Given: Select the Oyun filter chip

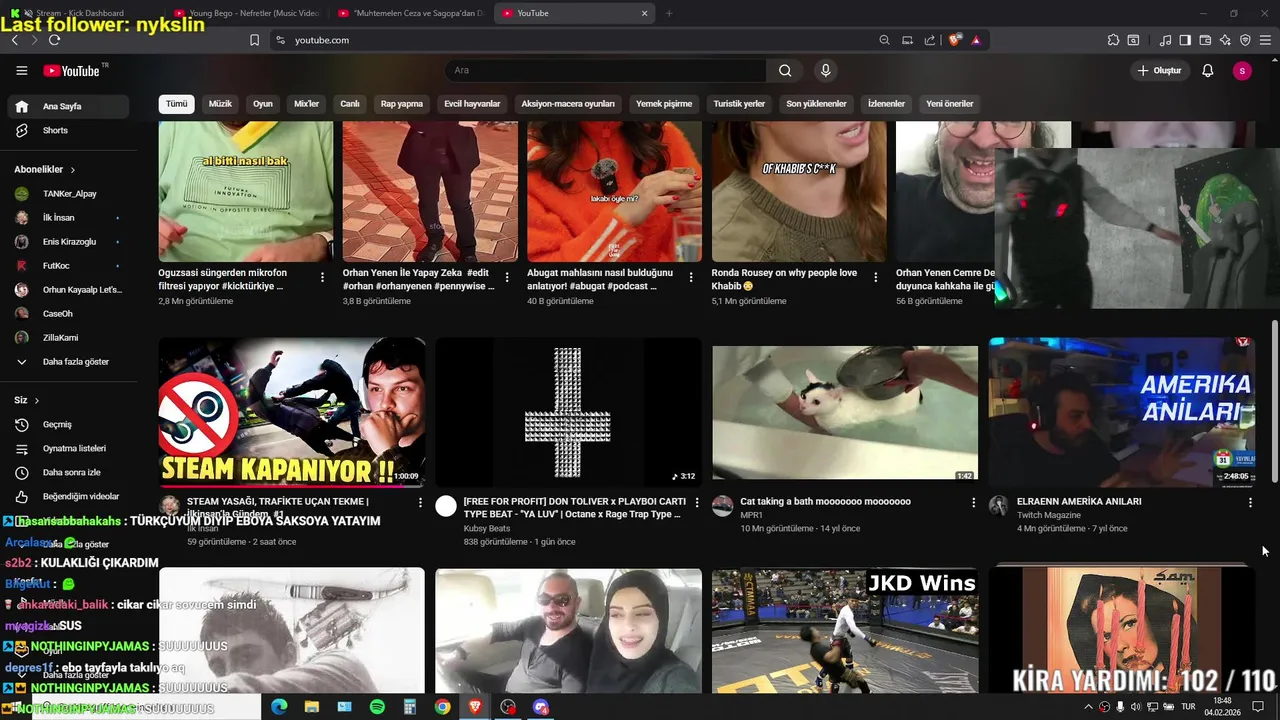Looking at the screenshot, I should [262, 104].
